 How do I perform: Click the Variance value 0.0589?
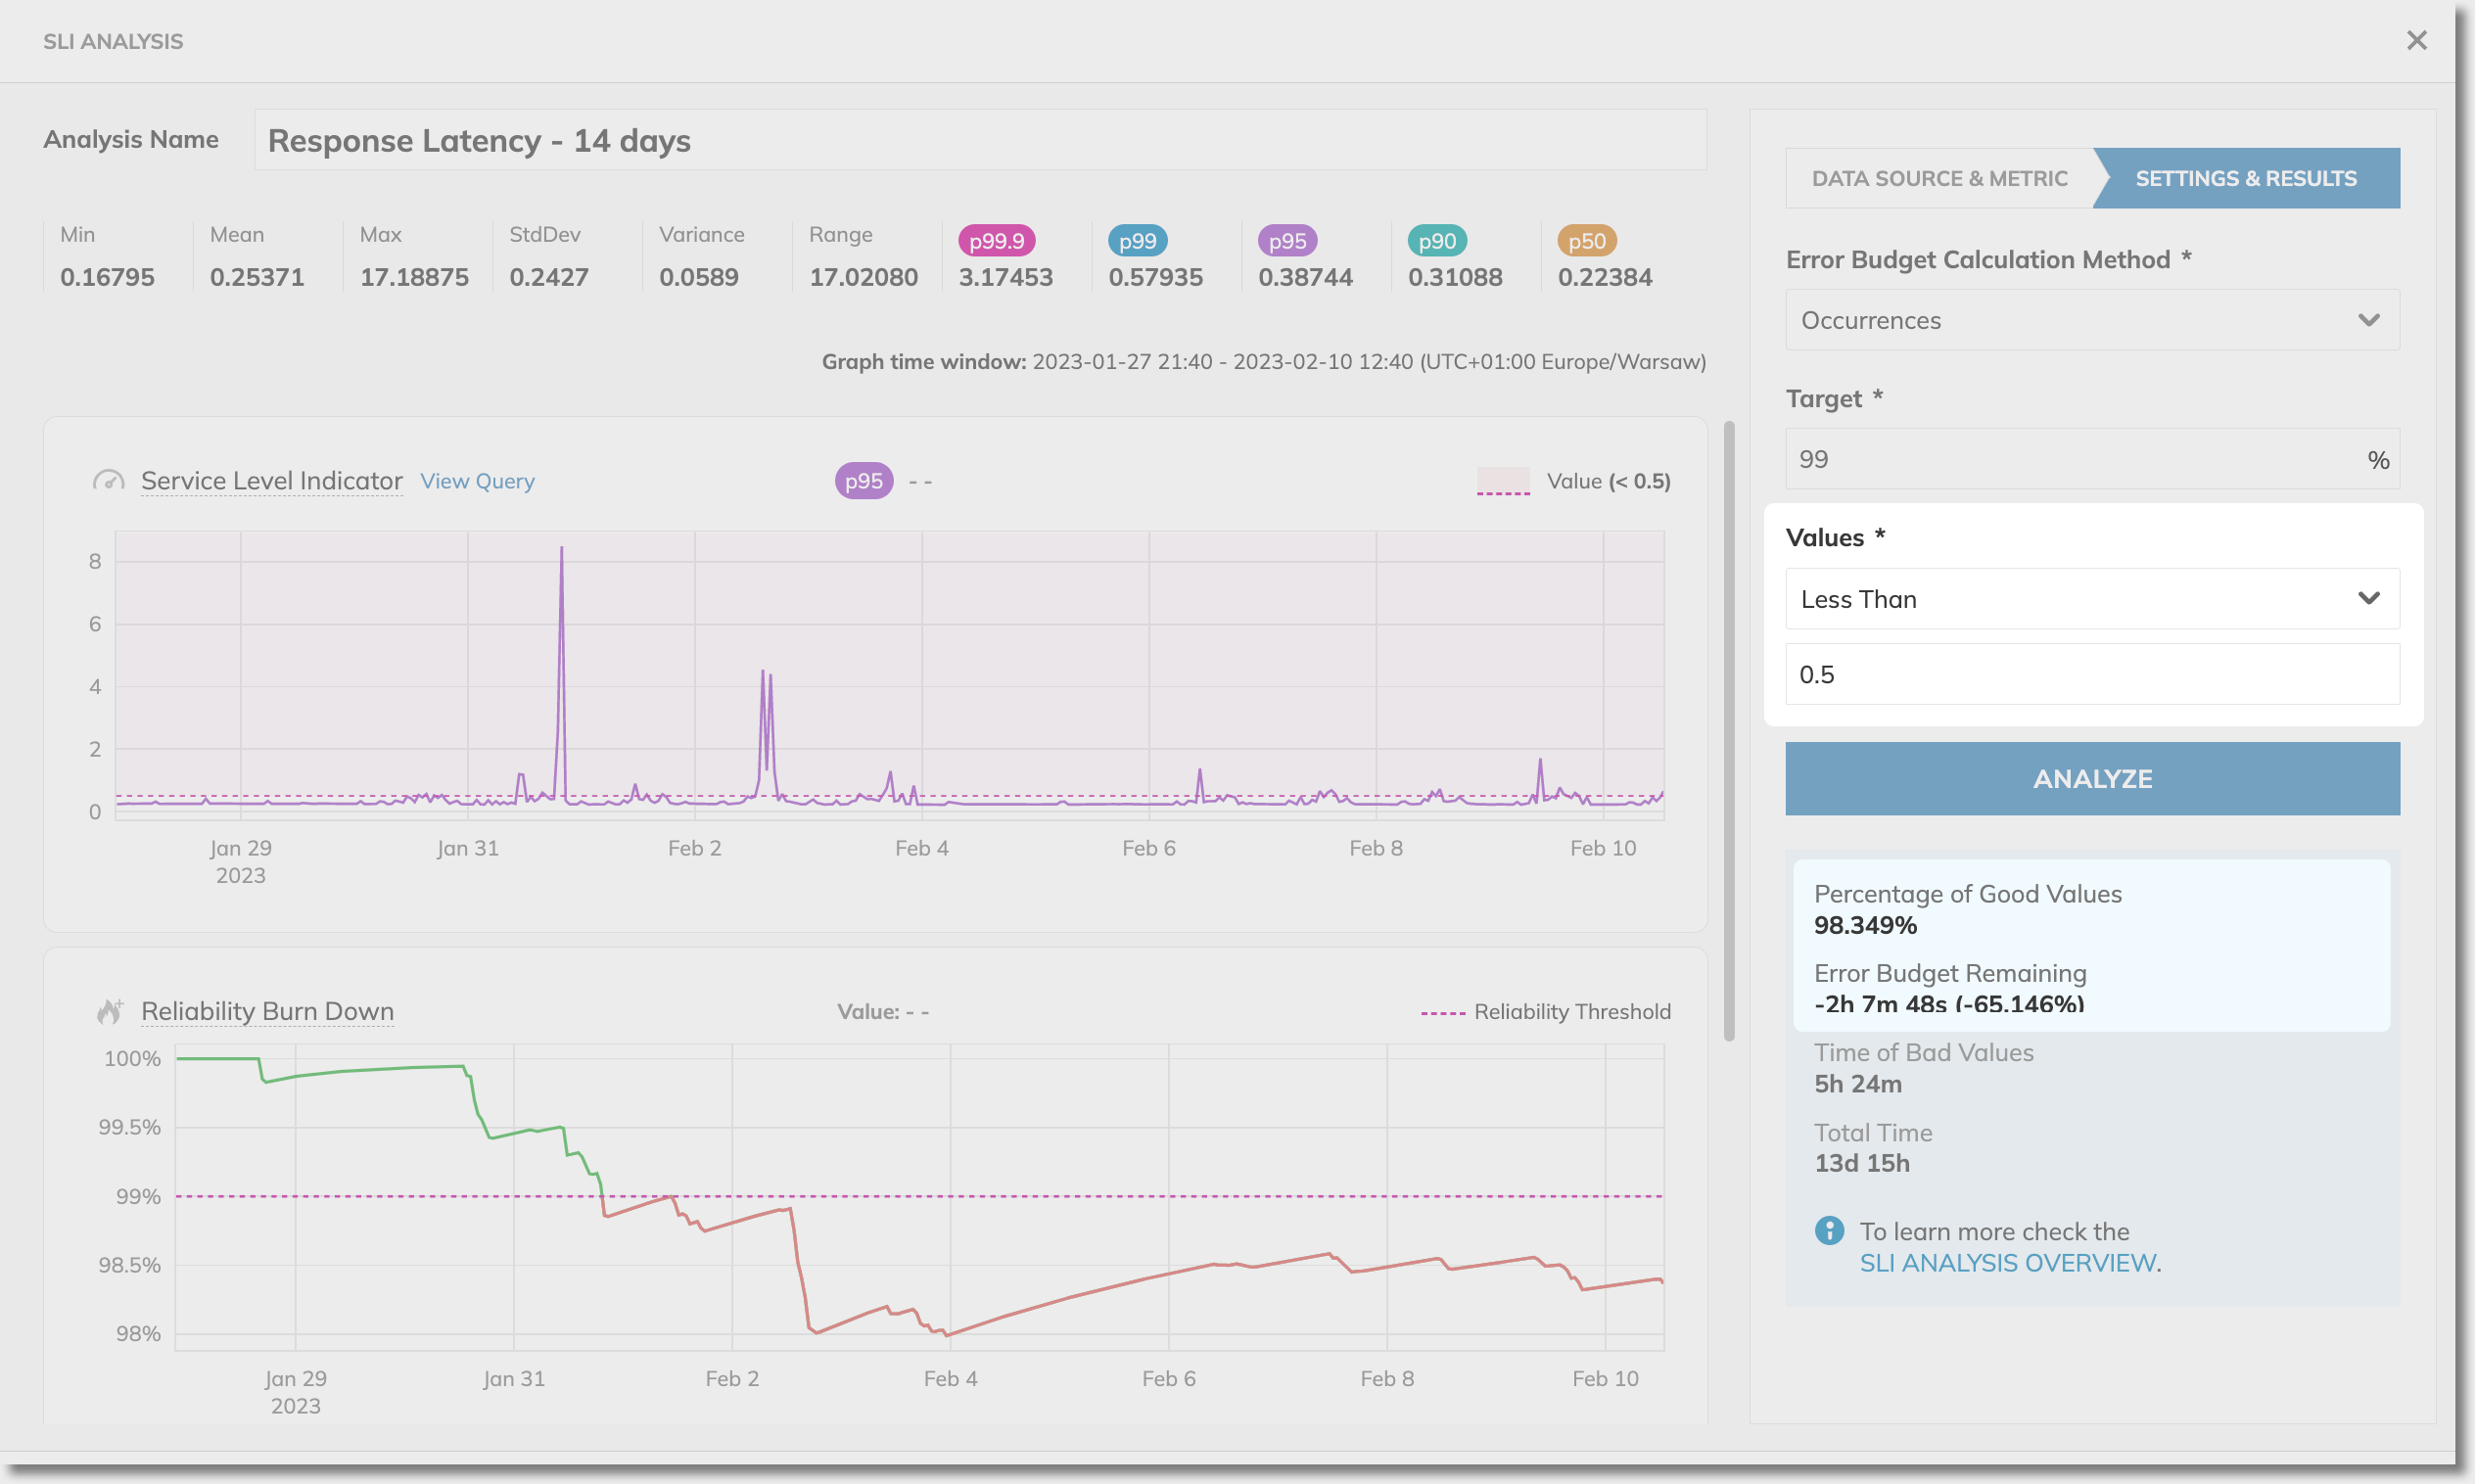[x=699, y=277]
